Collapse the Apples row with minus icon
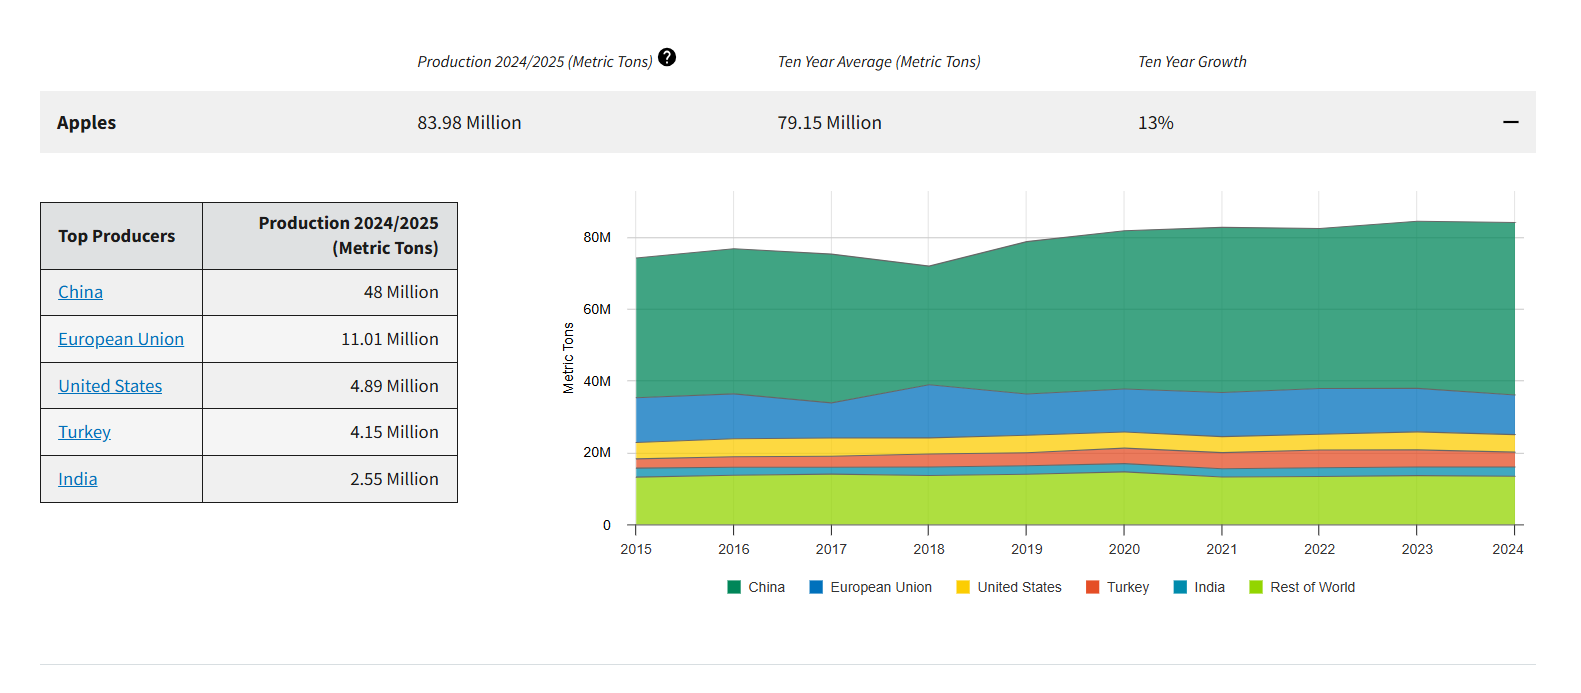Screen dimensions: 1581x693 tap(1510, 122)
